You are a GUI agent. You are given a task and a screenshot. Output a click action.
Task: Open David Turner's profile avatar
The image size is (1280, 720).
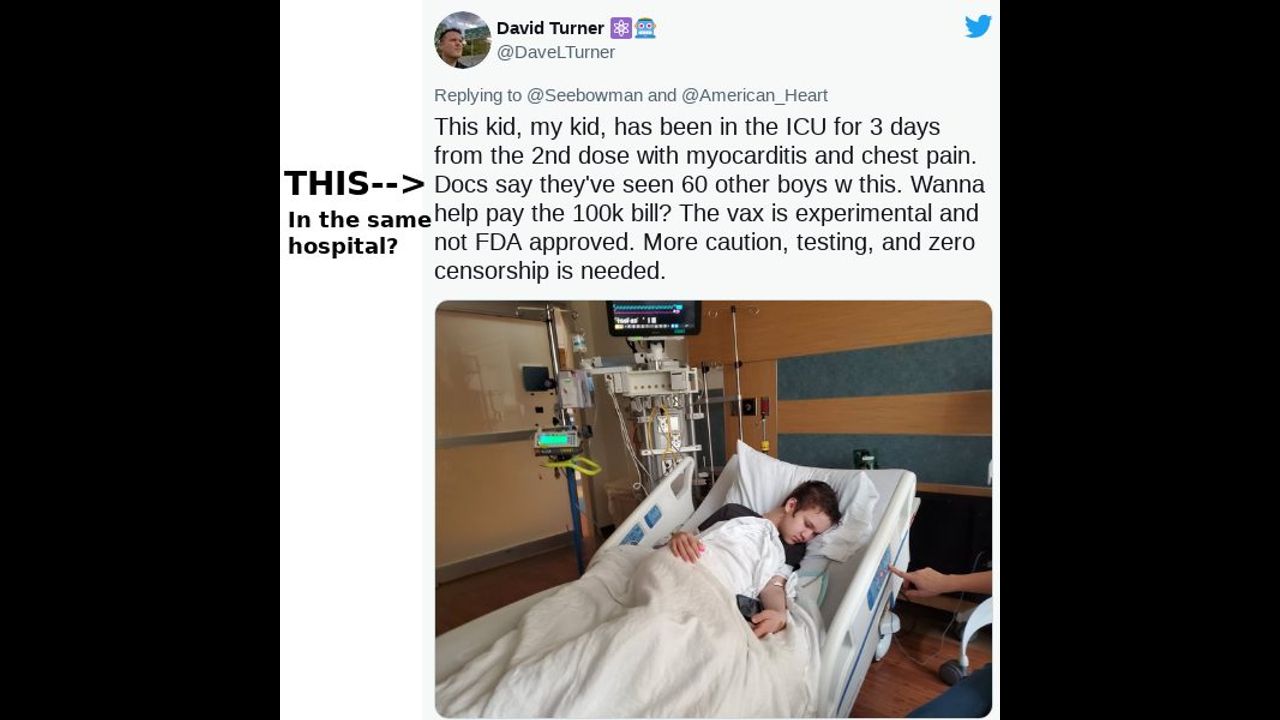(x=462, y=40)
